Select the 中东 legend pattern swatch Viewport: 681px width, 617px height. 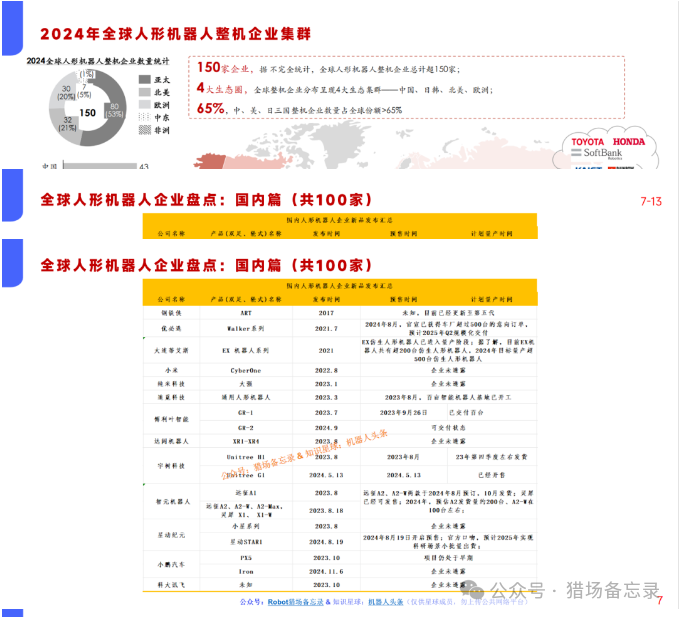[x=145, y=117]
